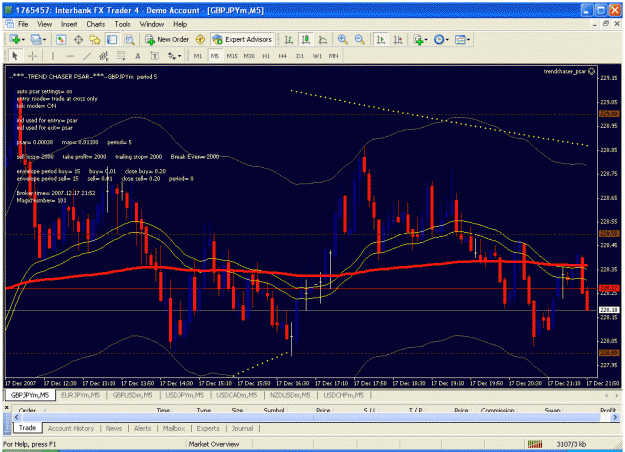The width and height of the screenshot is (625, 452).
Task: Open the Arrows objects dropdown
Action: (174, 56)
